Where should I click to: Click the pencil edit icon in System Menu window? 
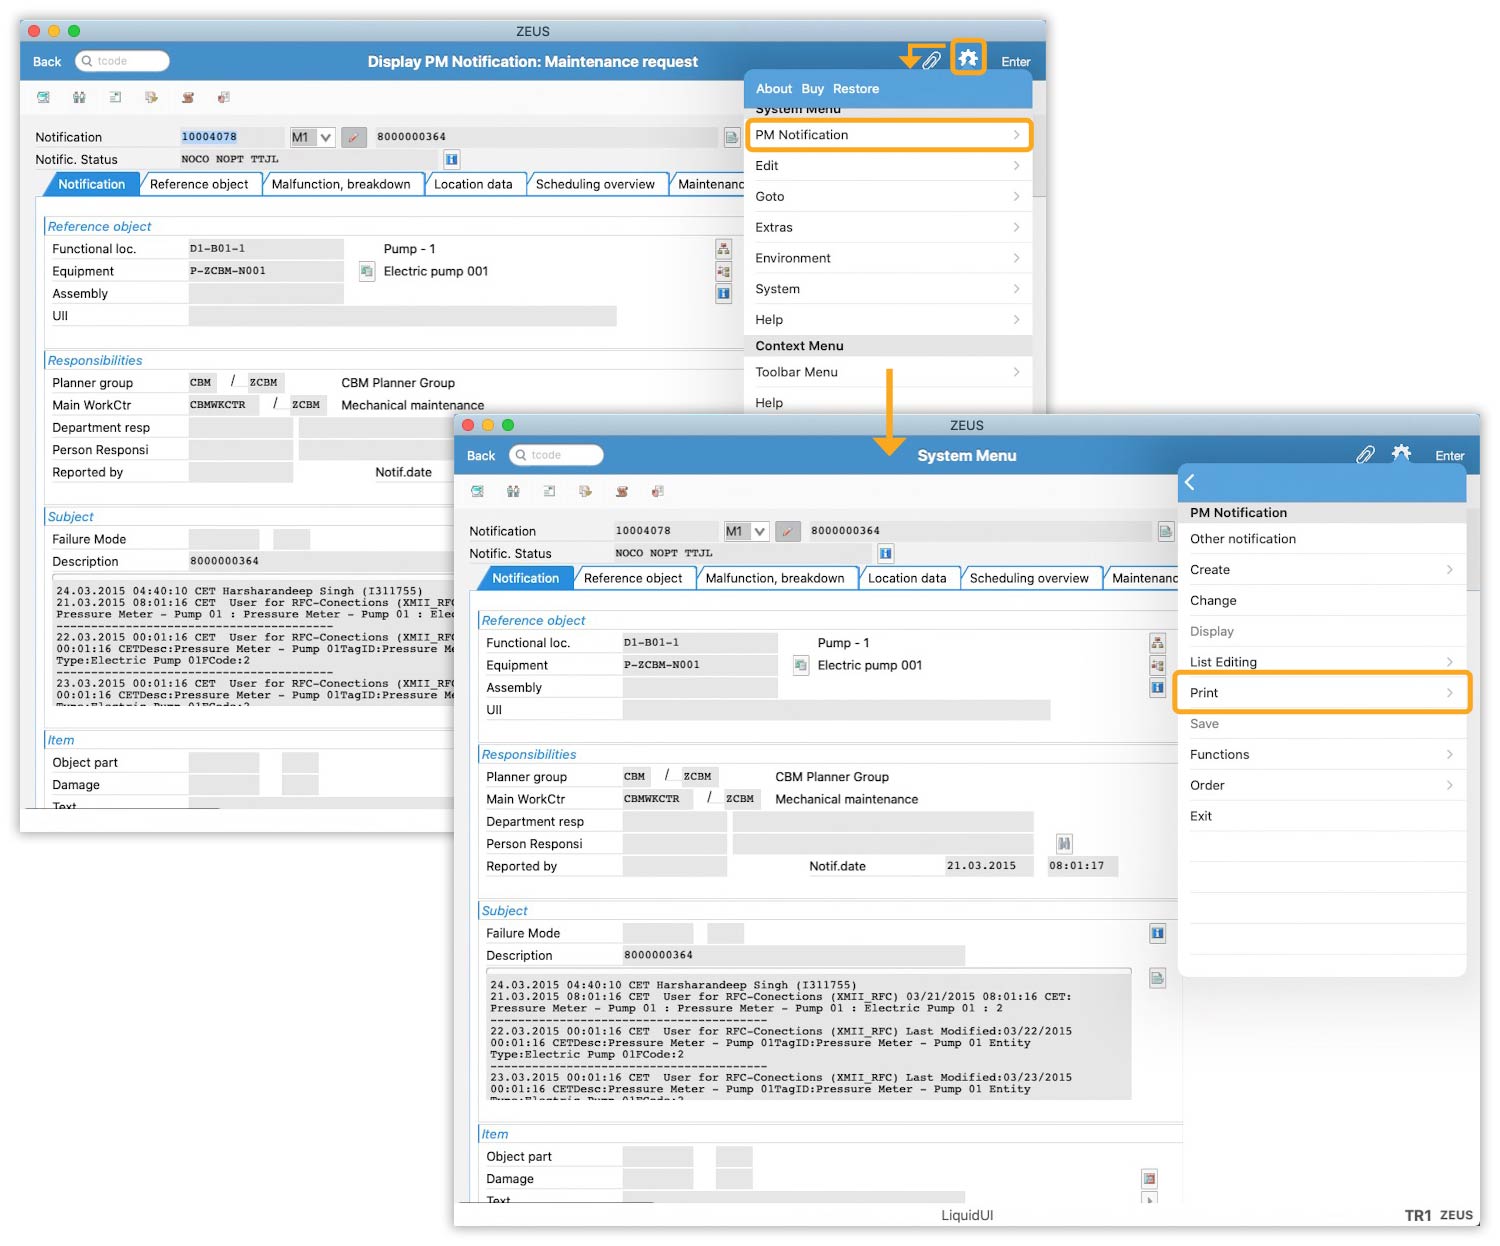pyautogui.click(x=787, y=532)
